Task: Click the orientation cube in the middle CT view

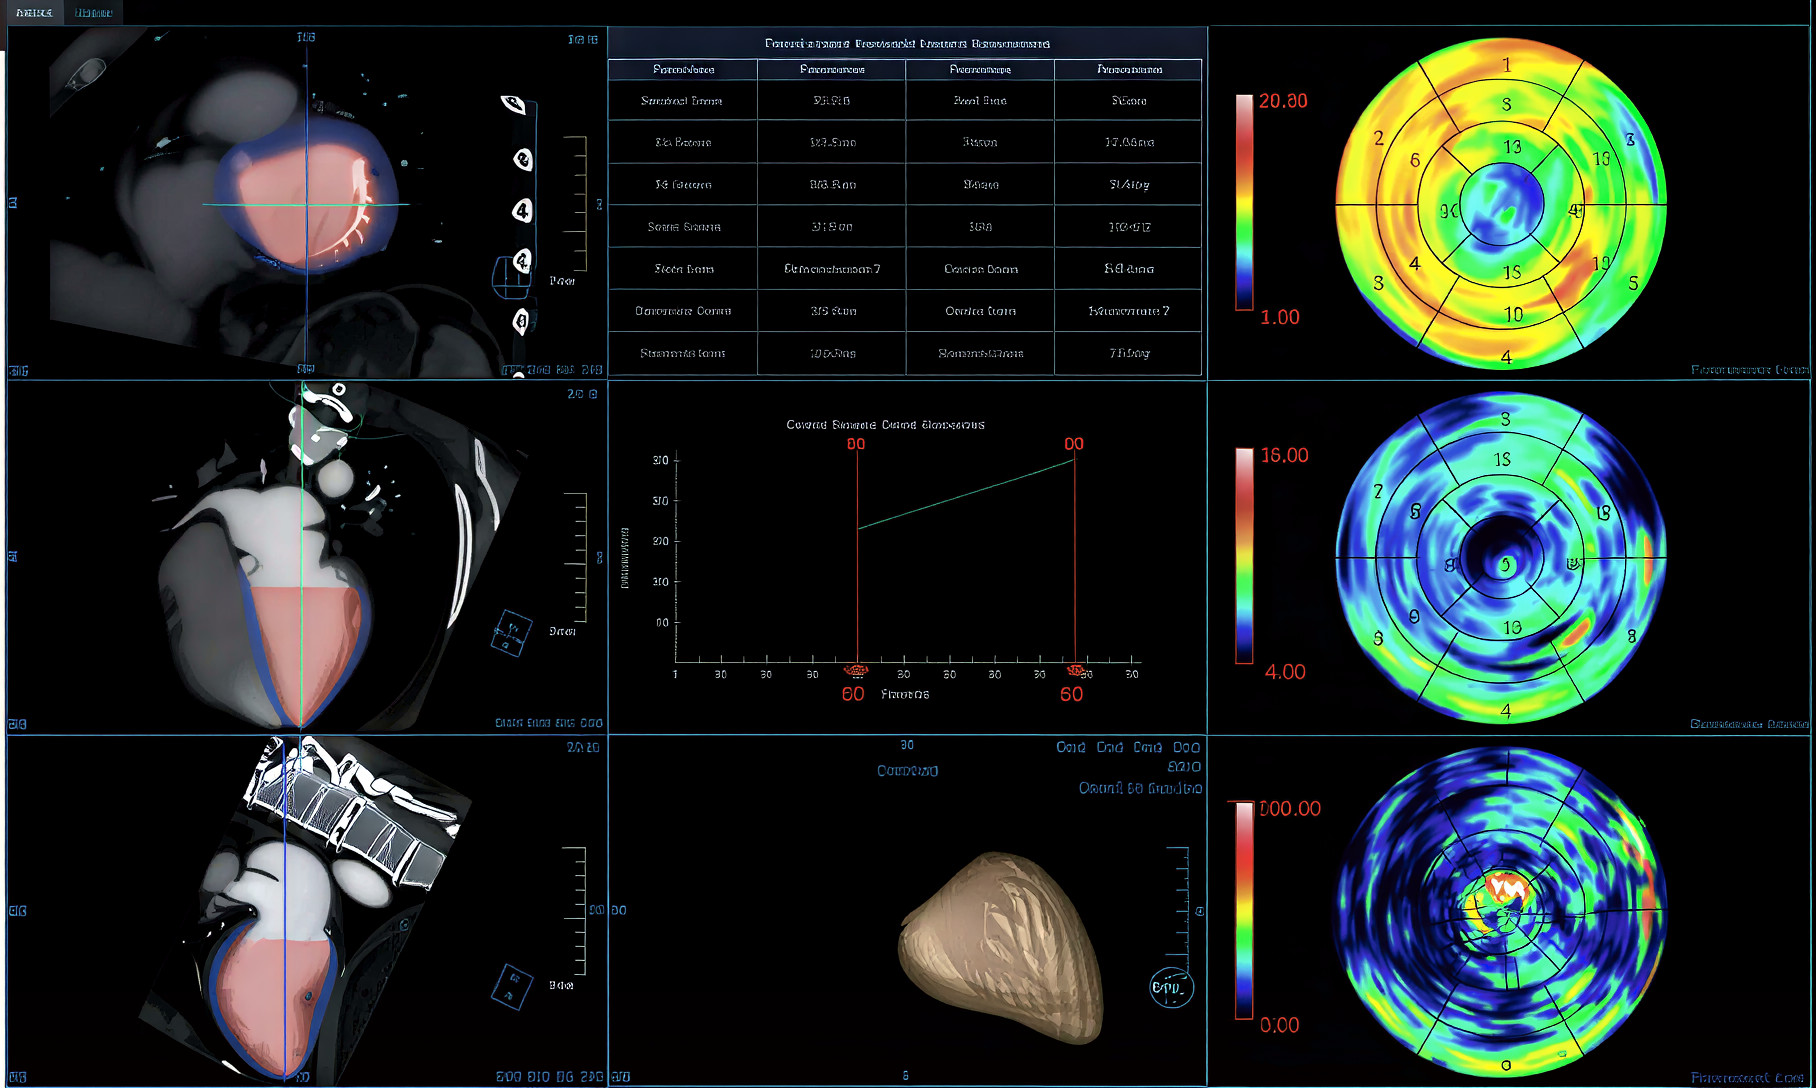Action: [x=512, y=632]
